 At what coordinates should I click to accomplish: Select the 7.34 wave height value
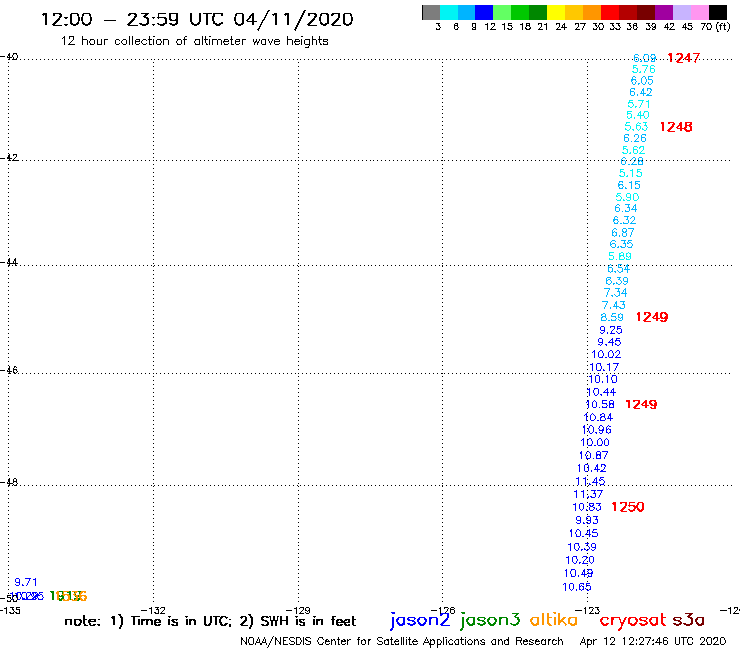point(615,293)
